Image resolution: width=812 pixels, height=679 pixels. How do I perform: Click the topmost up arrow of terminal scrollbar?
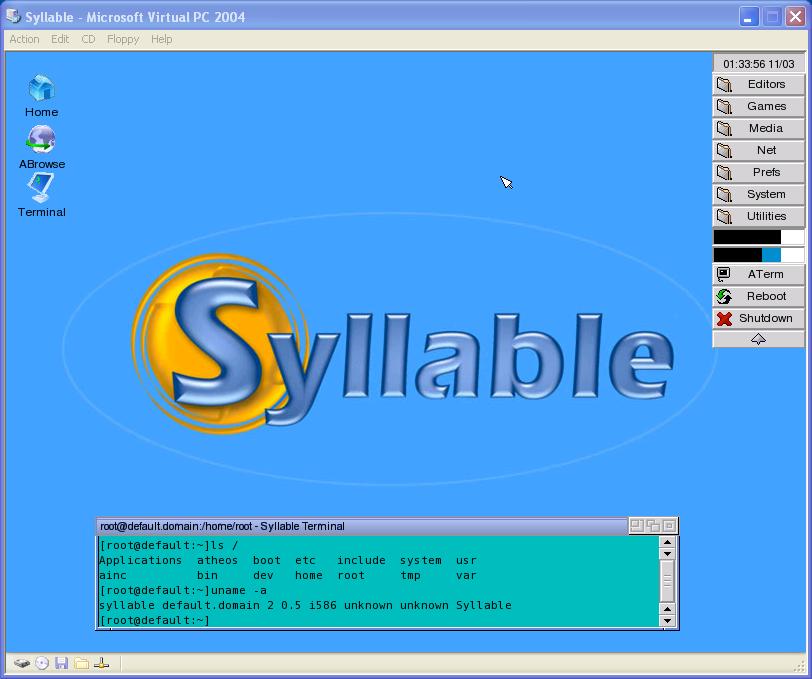click(668, 542)
